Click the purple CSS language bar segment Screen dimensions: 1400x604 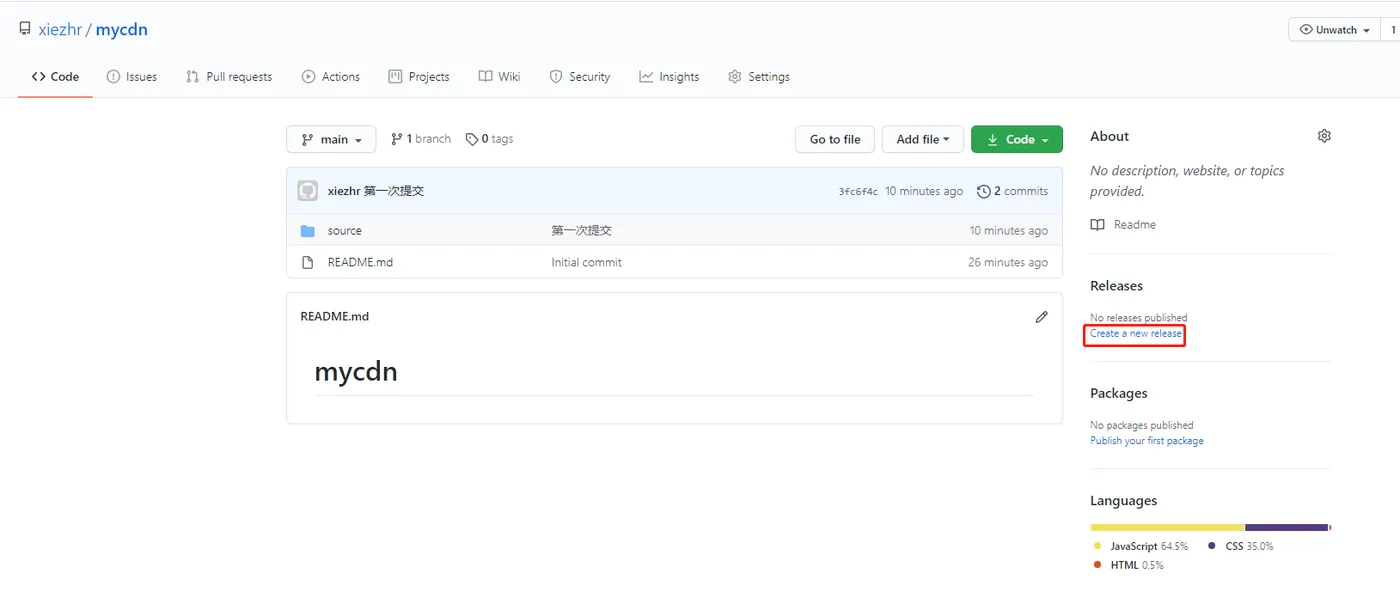1286,527
